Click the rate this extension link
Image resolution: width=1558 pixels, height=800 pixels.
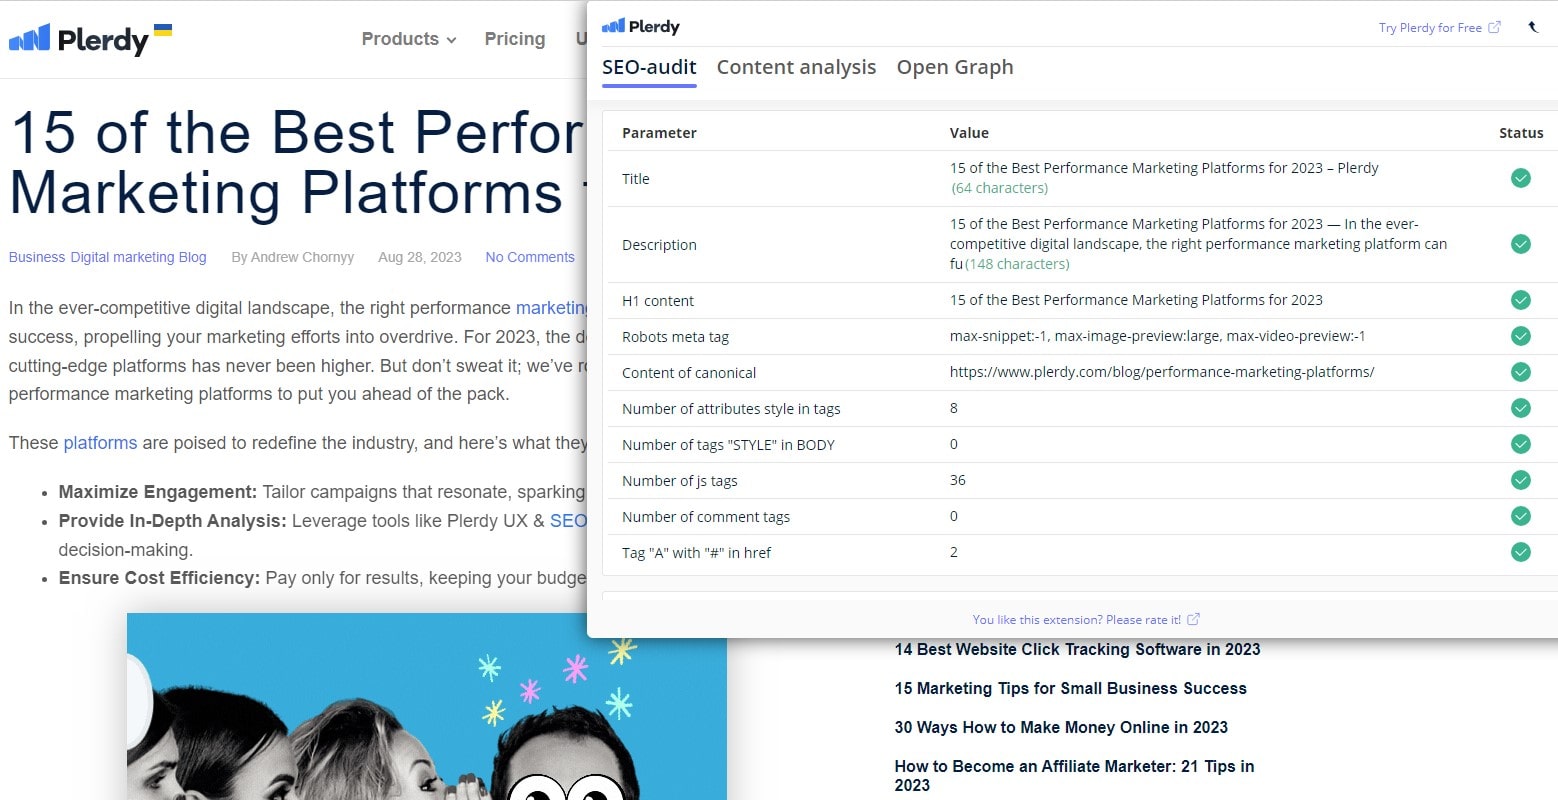pos(1077,619)
